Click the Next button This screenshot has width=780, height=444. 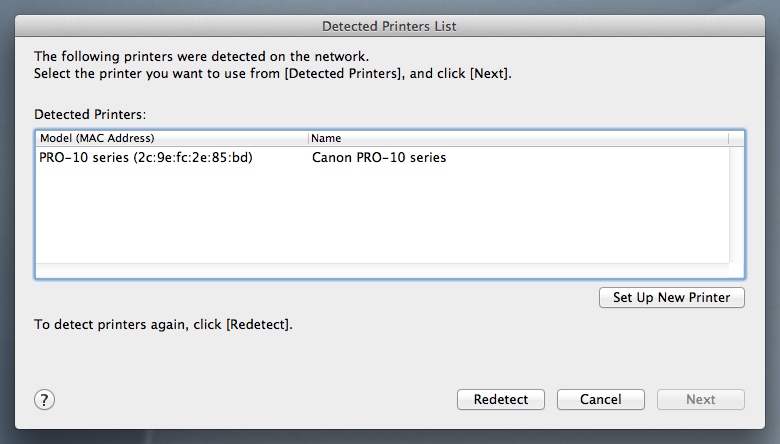700,399
